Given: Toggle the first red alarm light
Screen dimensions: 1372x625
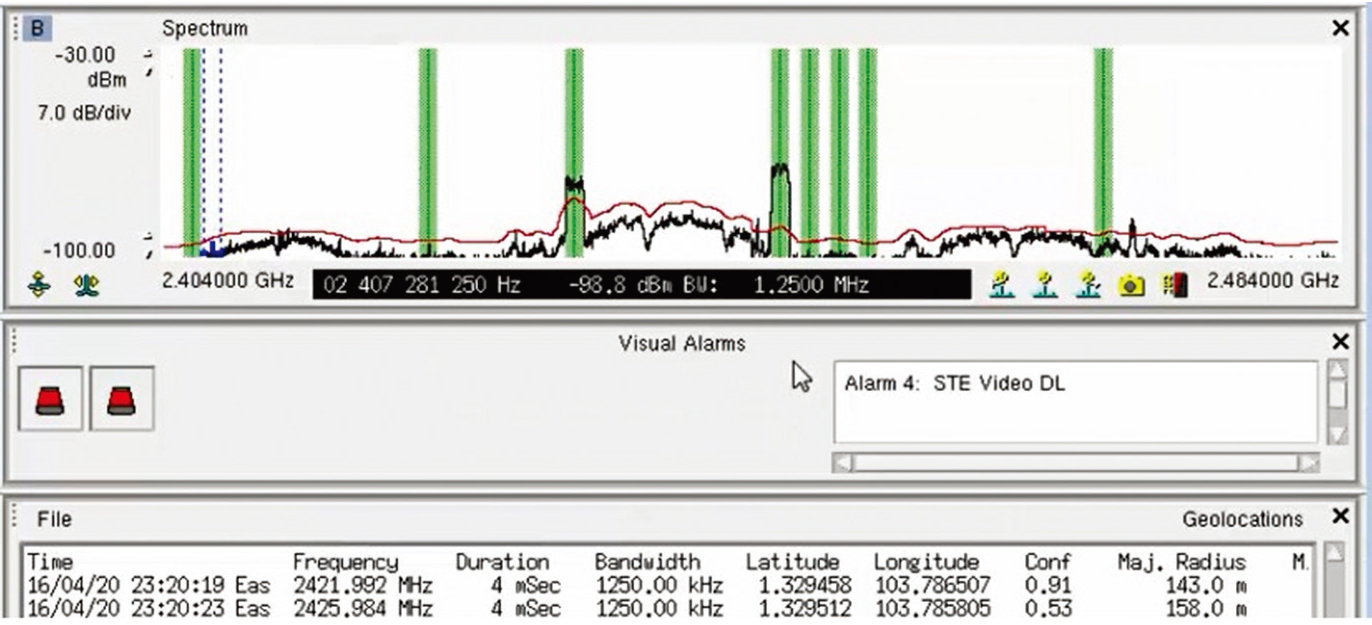Looking at the screenshot, I should tap(50, 399).
